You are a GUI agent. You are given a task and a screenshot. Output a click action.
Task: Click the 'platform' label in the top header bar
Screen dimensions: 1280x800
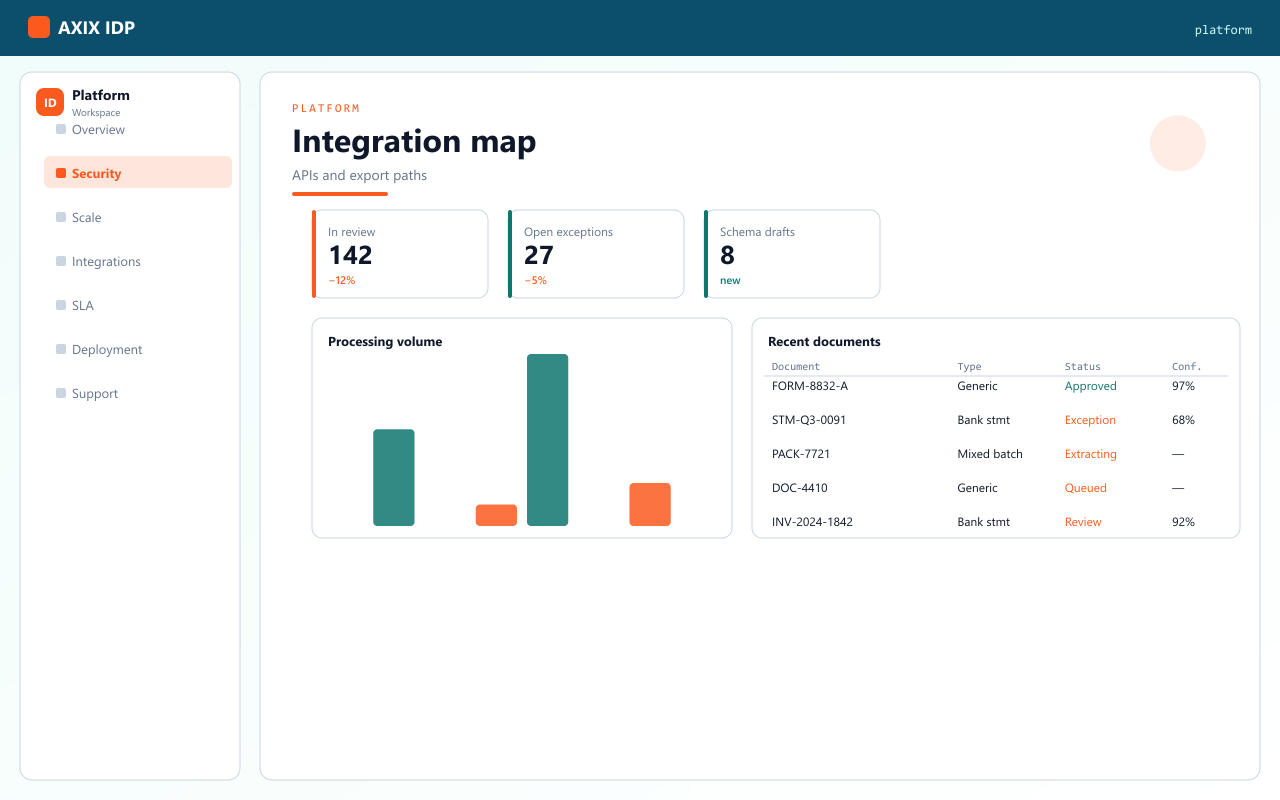click(1223, 30)
